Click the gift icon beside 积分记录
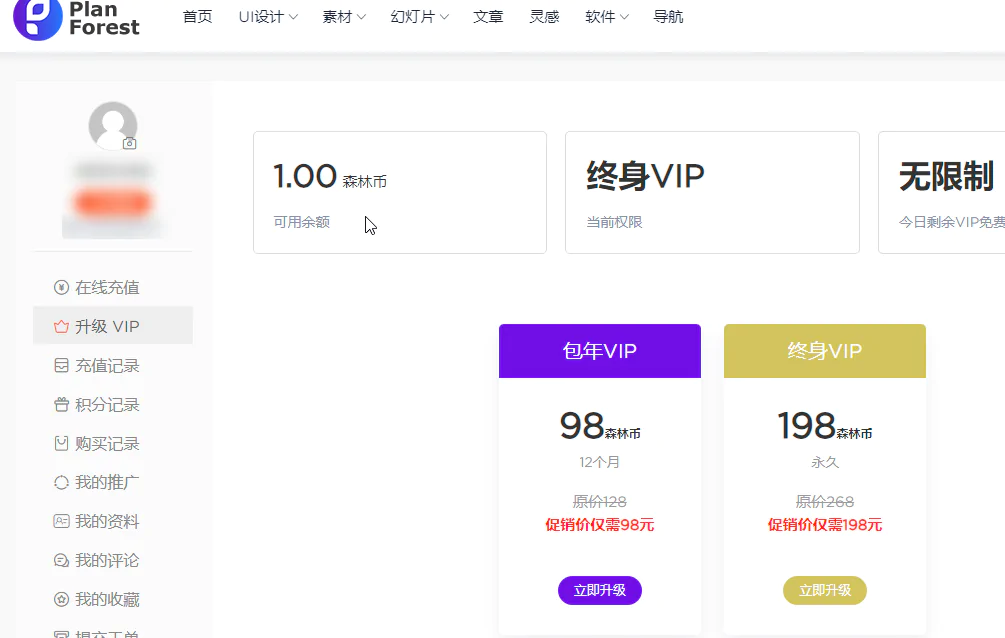Image resolution: width=1005 pixels, height=638 pixels. pos(61,405)
